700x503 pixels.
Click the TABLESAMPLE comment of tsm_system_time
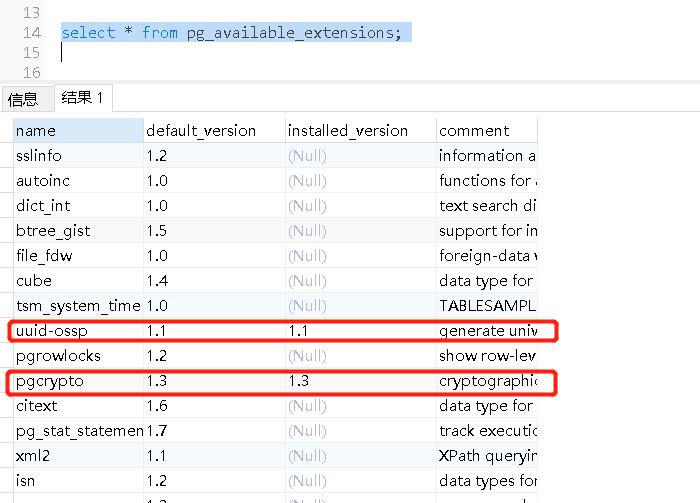(487, 306)
